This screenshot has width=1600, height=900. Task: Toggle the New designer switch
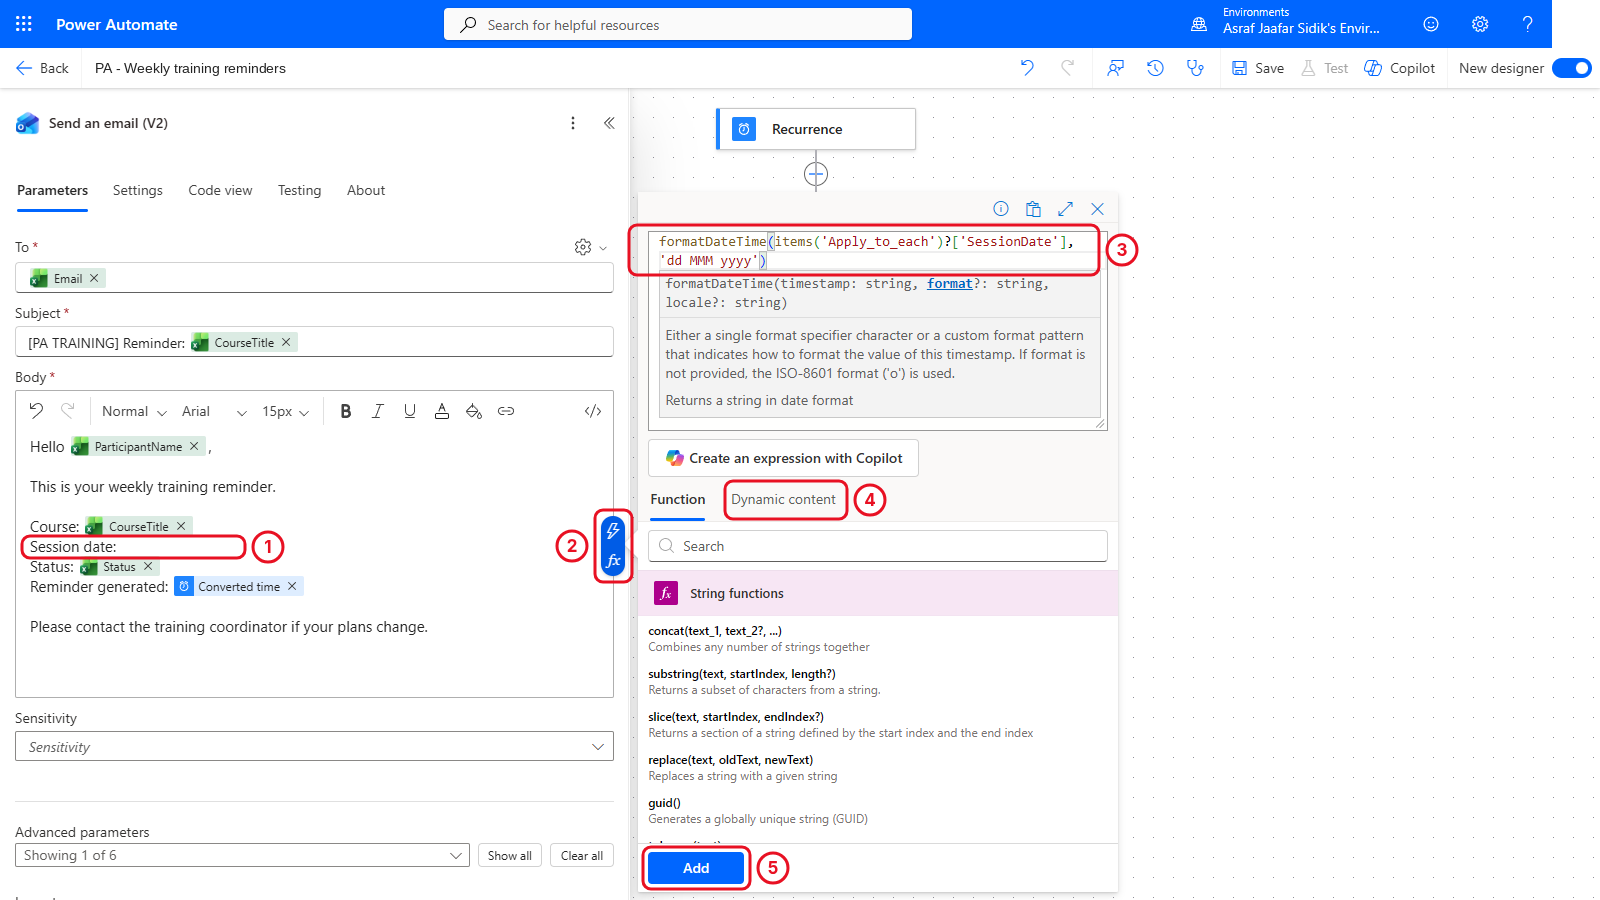tap(1572, 68)
